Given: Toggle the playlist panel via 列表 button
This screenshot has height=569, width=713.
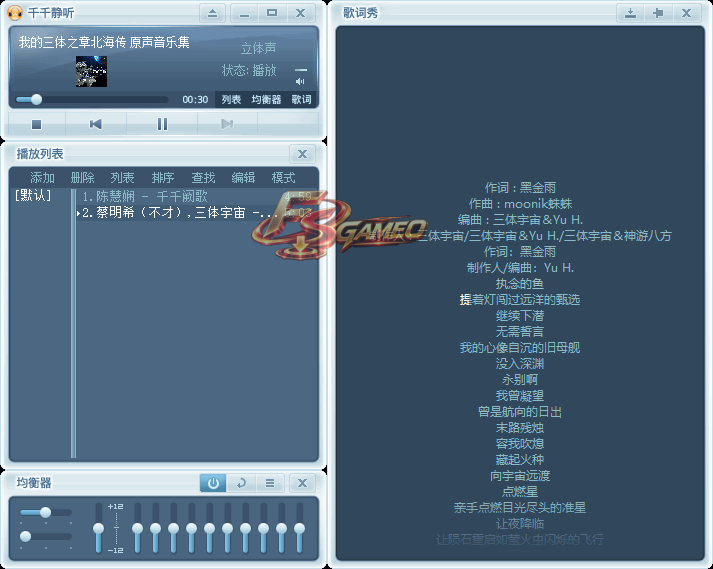Looking at the screenshot, I should point(231,99).
